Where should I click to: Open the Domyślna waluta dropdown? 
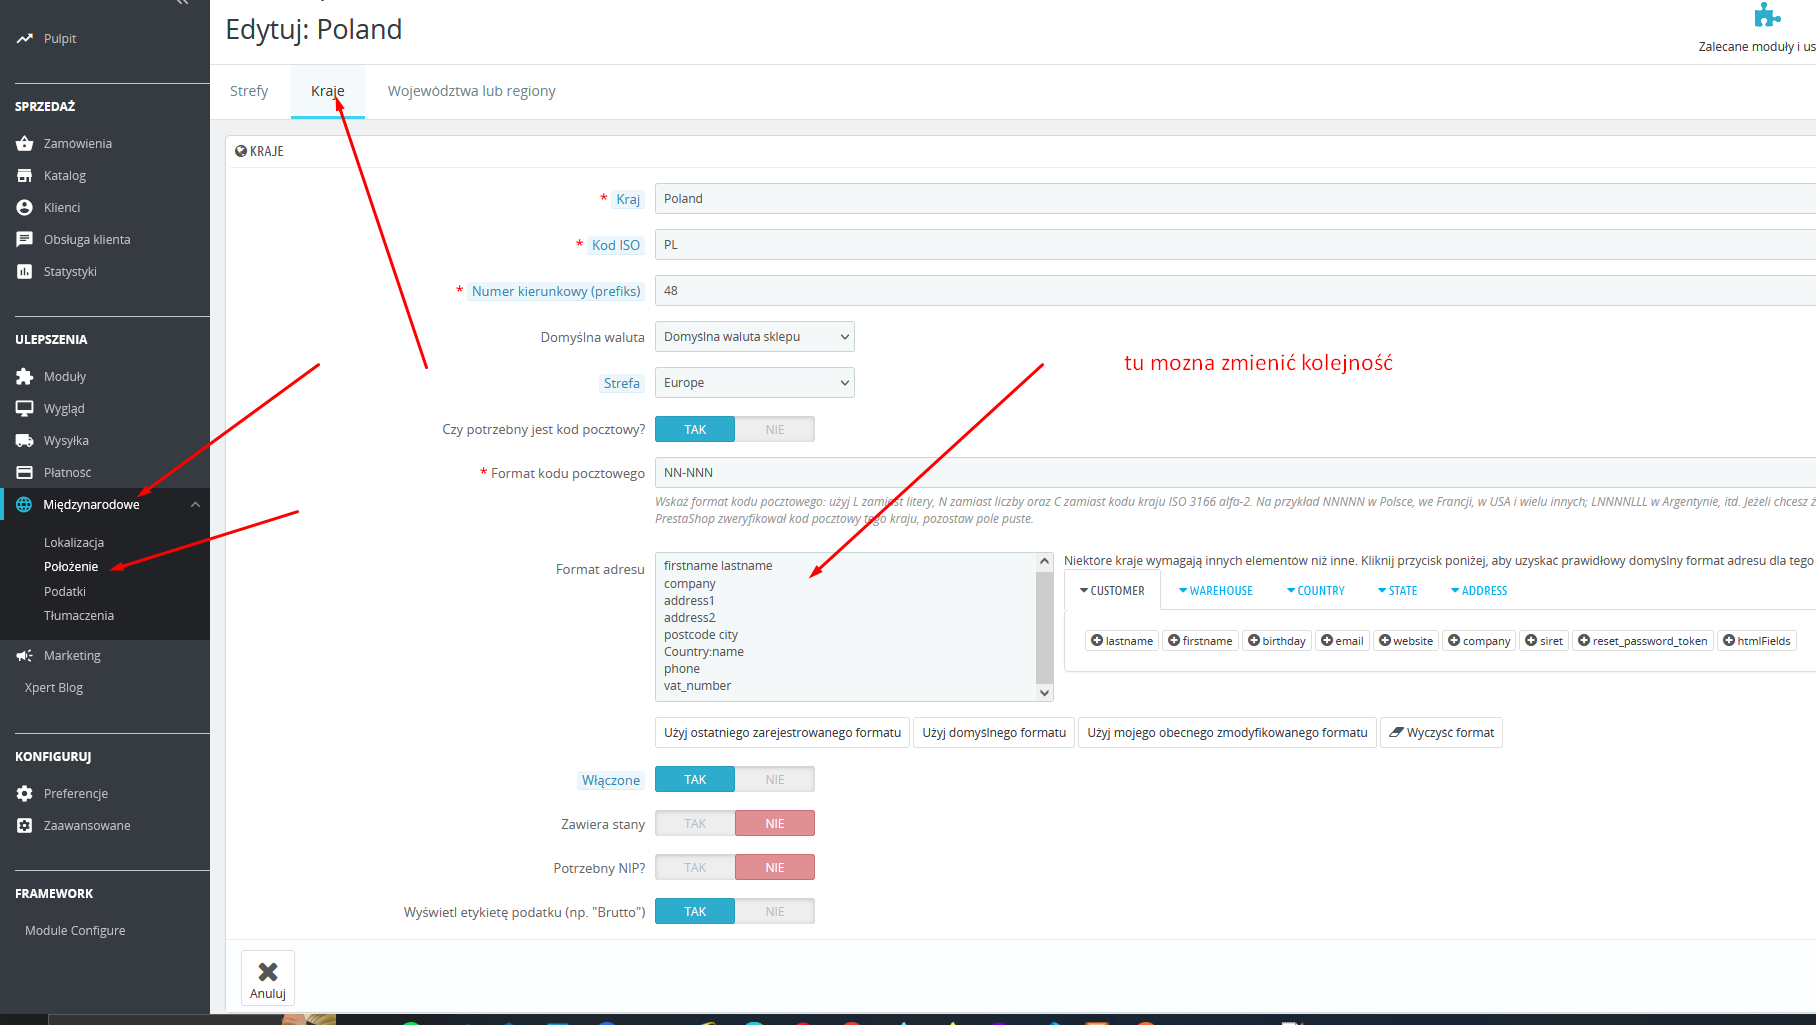click(755, 337)
